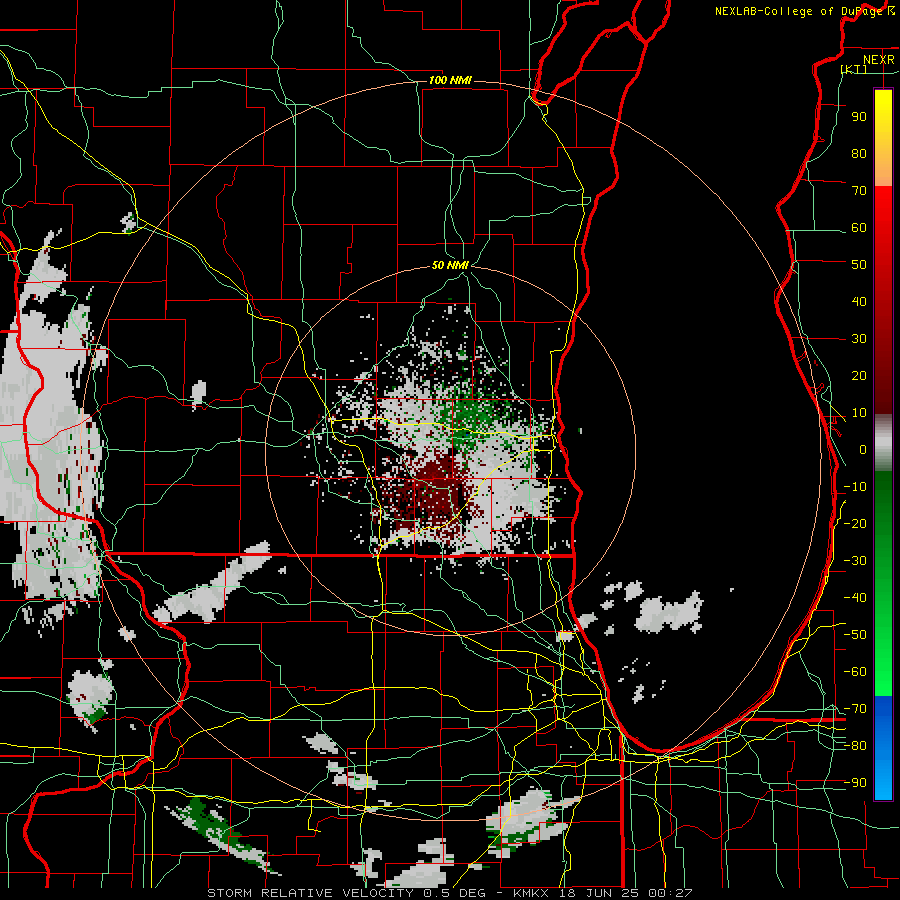Click the "[KT]" units label

click(x=854, y=69)
